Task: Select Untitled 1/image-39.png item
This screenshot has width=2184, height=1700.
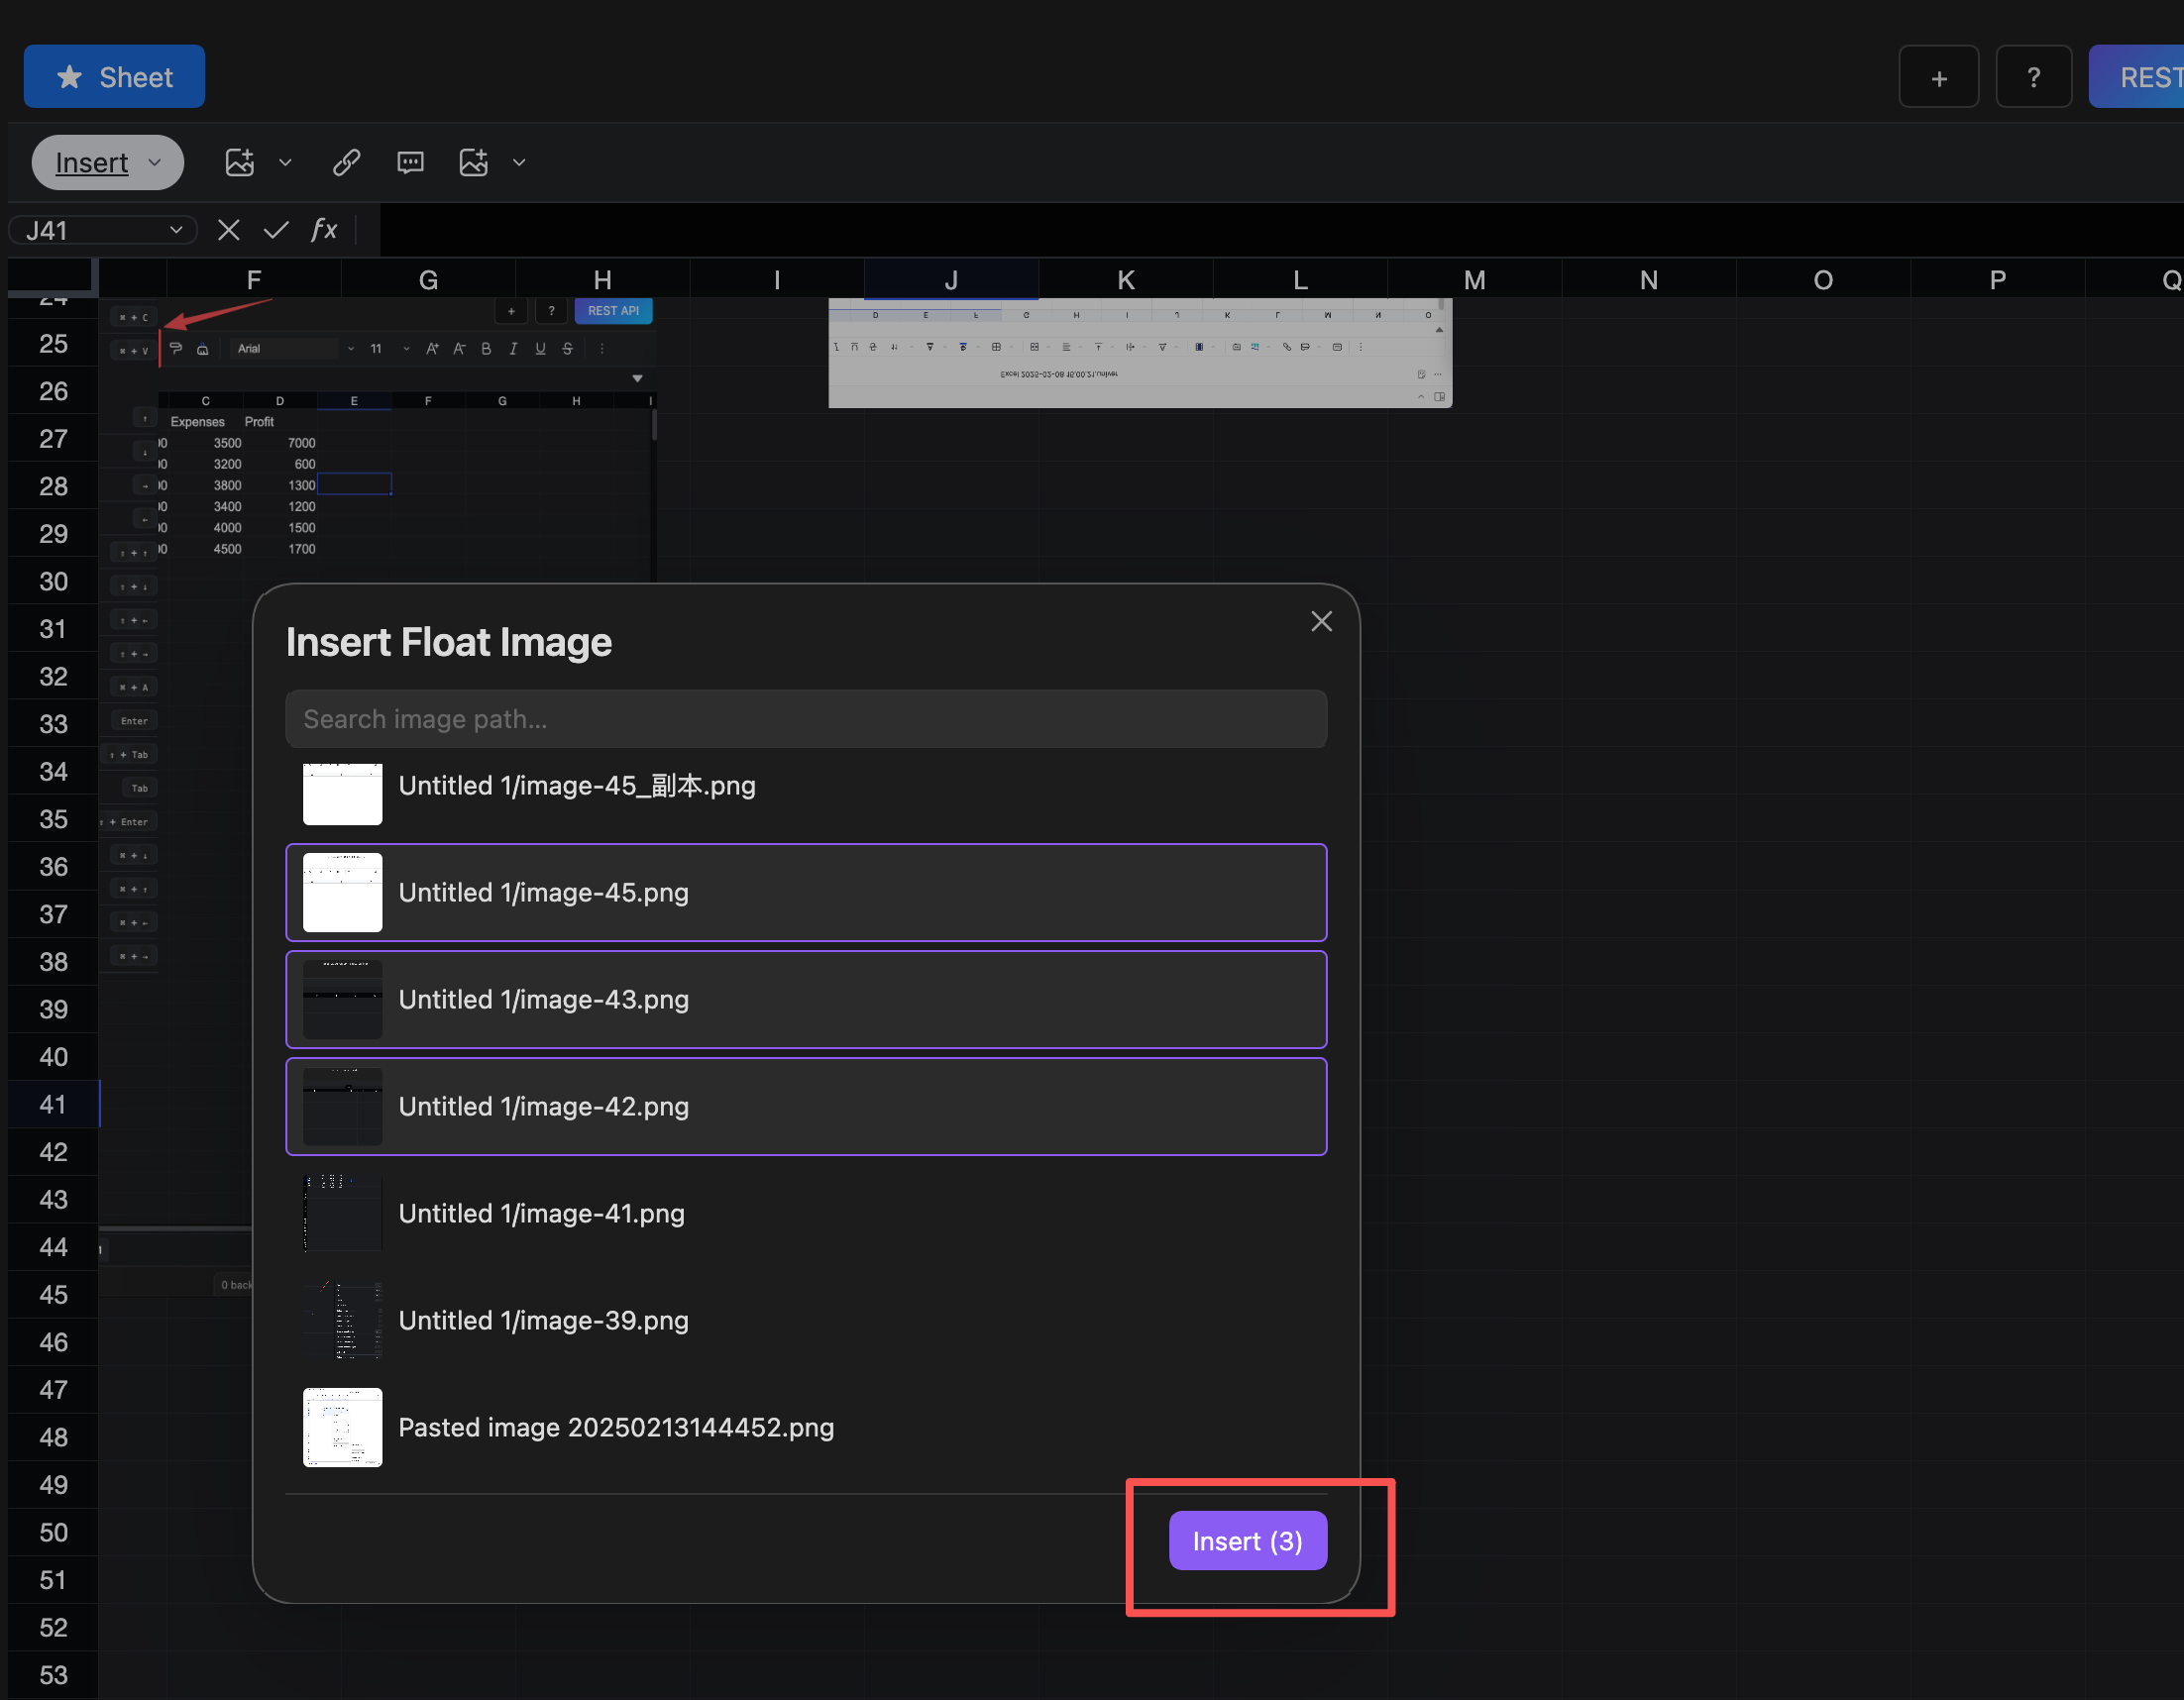Action: point(806,1320)
